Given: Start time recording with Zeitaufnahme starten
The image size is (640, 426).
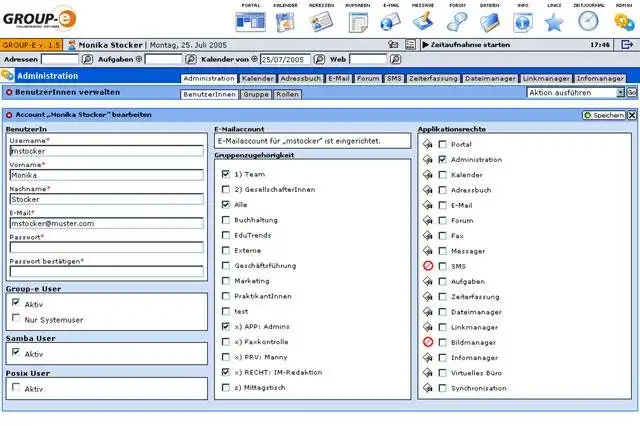Looking at the screenshot, I should pyautogui.click(x=466, y=45).
